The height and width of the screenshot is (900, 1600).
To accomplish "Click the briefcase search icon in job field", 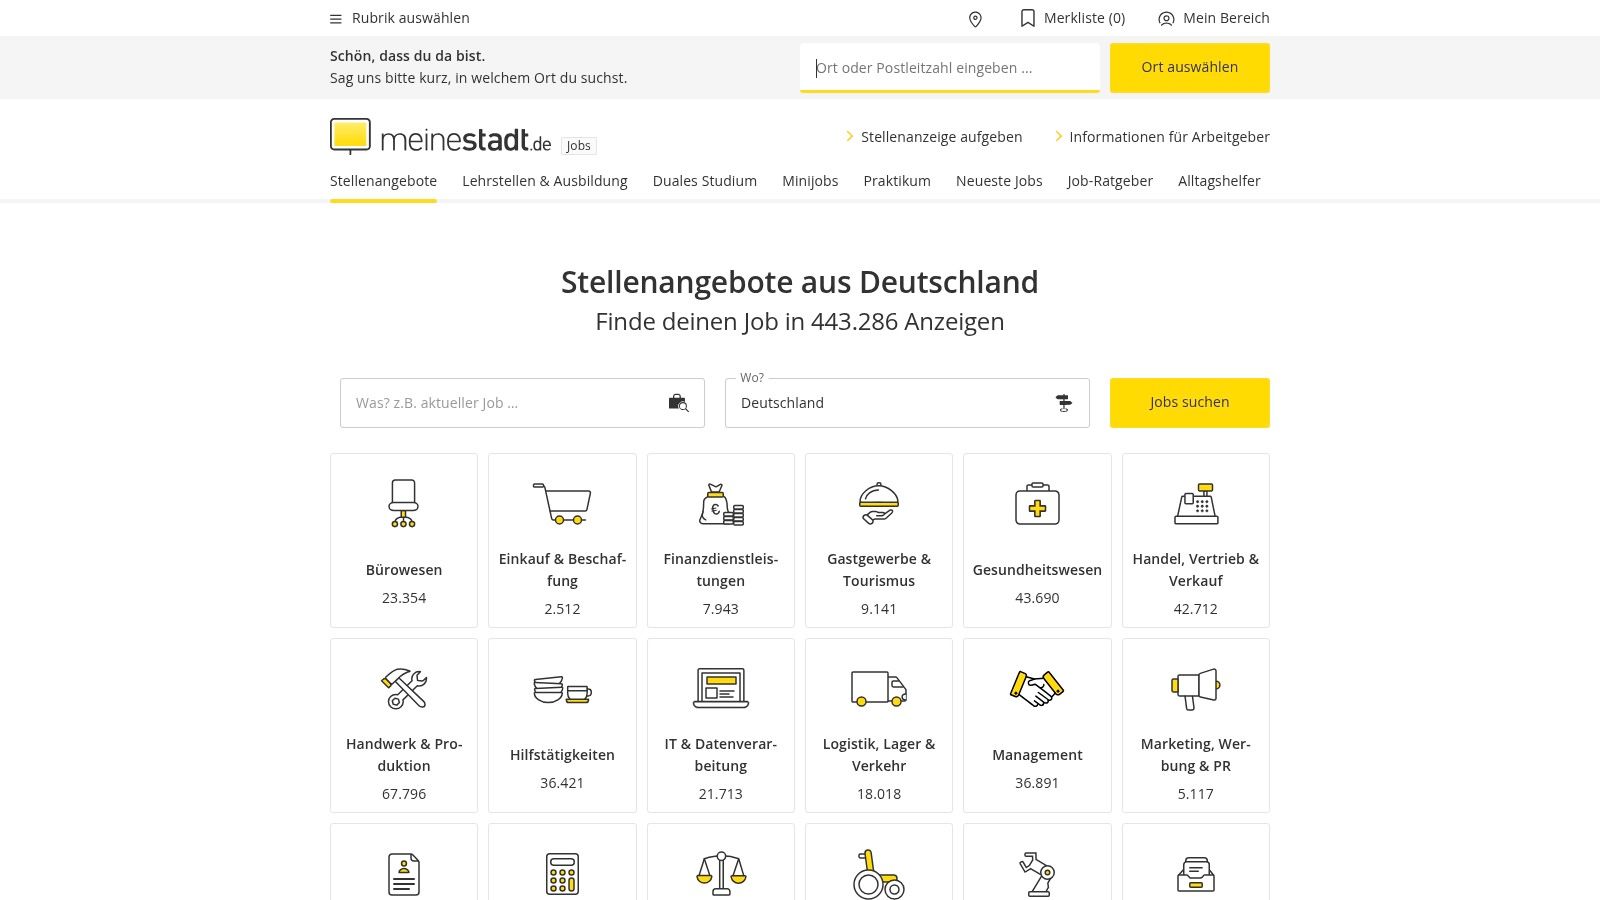I will point(677,403).
